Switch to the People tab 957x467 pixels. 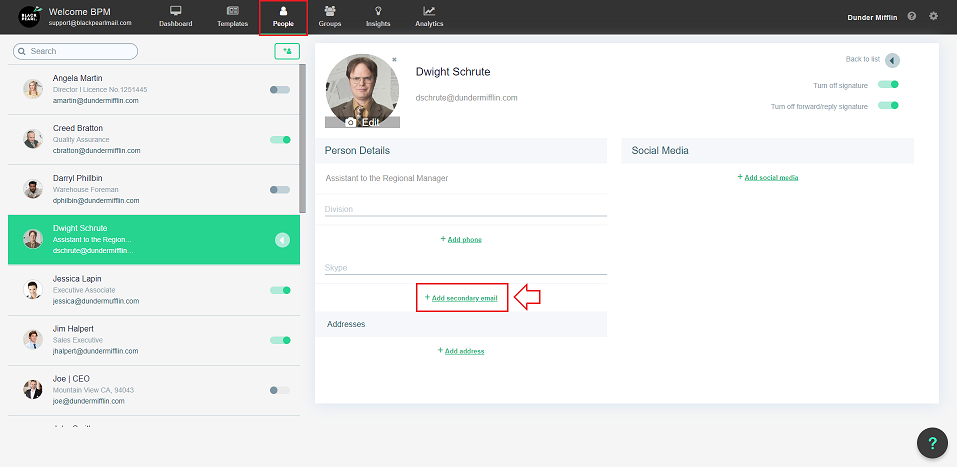(283, 16)
